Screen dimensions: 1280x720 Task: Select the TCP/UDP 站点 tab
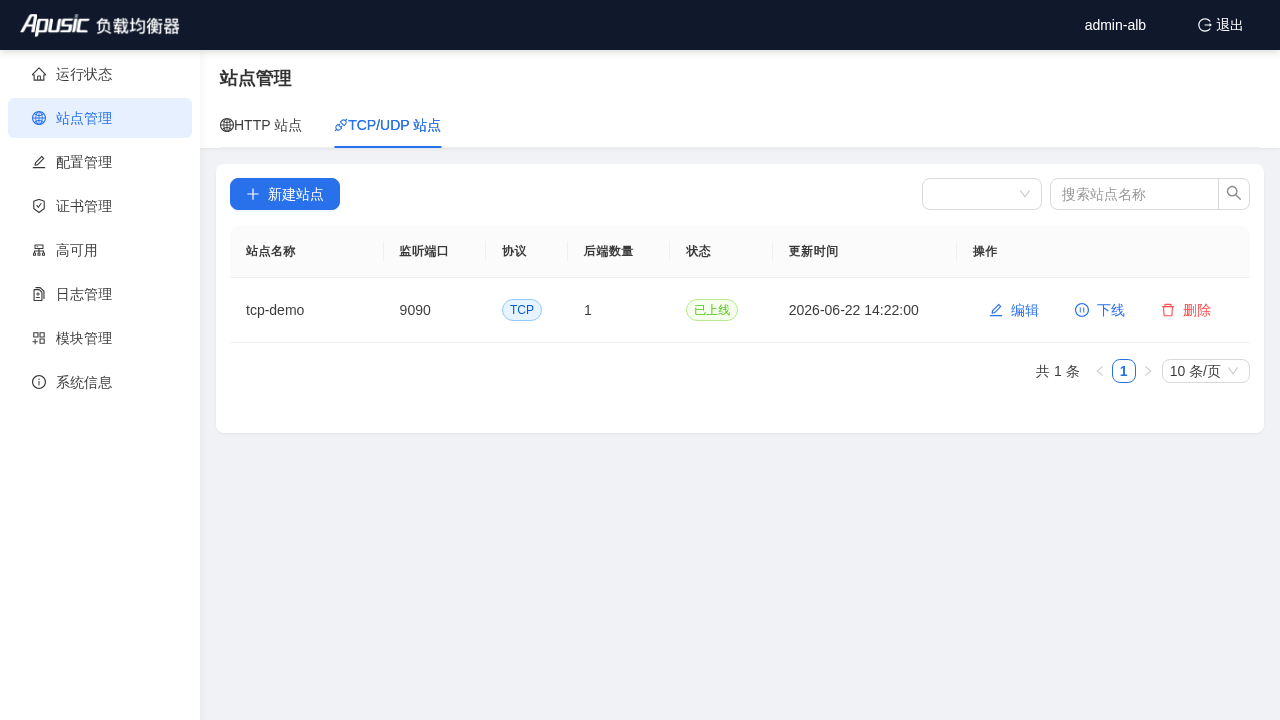pos(388,125)
